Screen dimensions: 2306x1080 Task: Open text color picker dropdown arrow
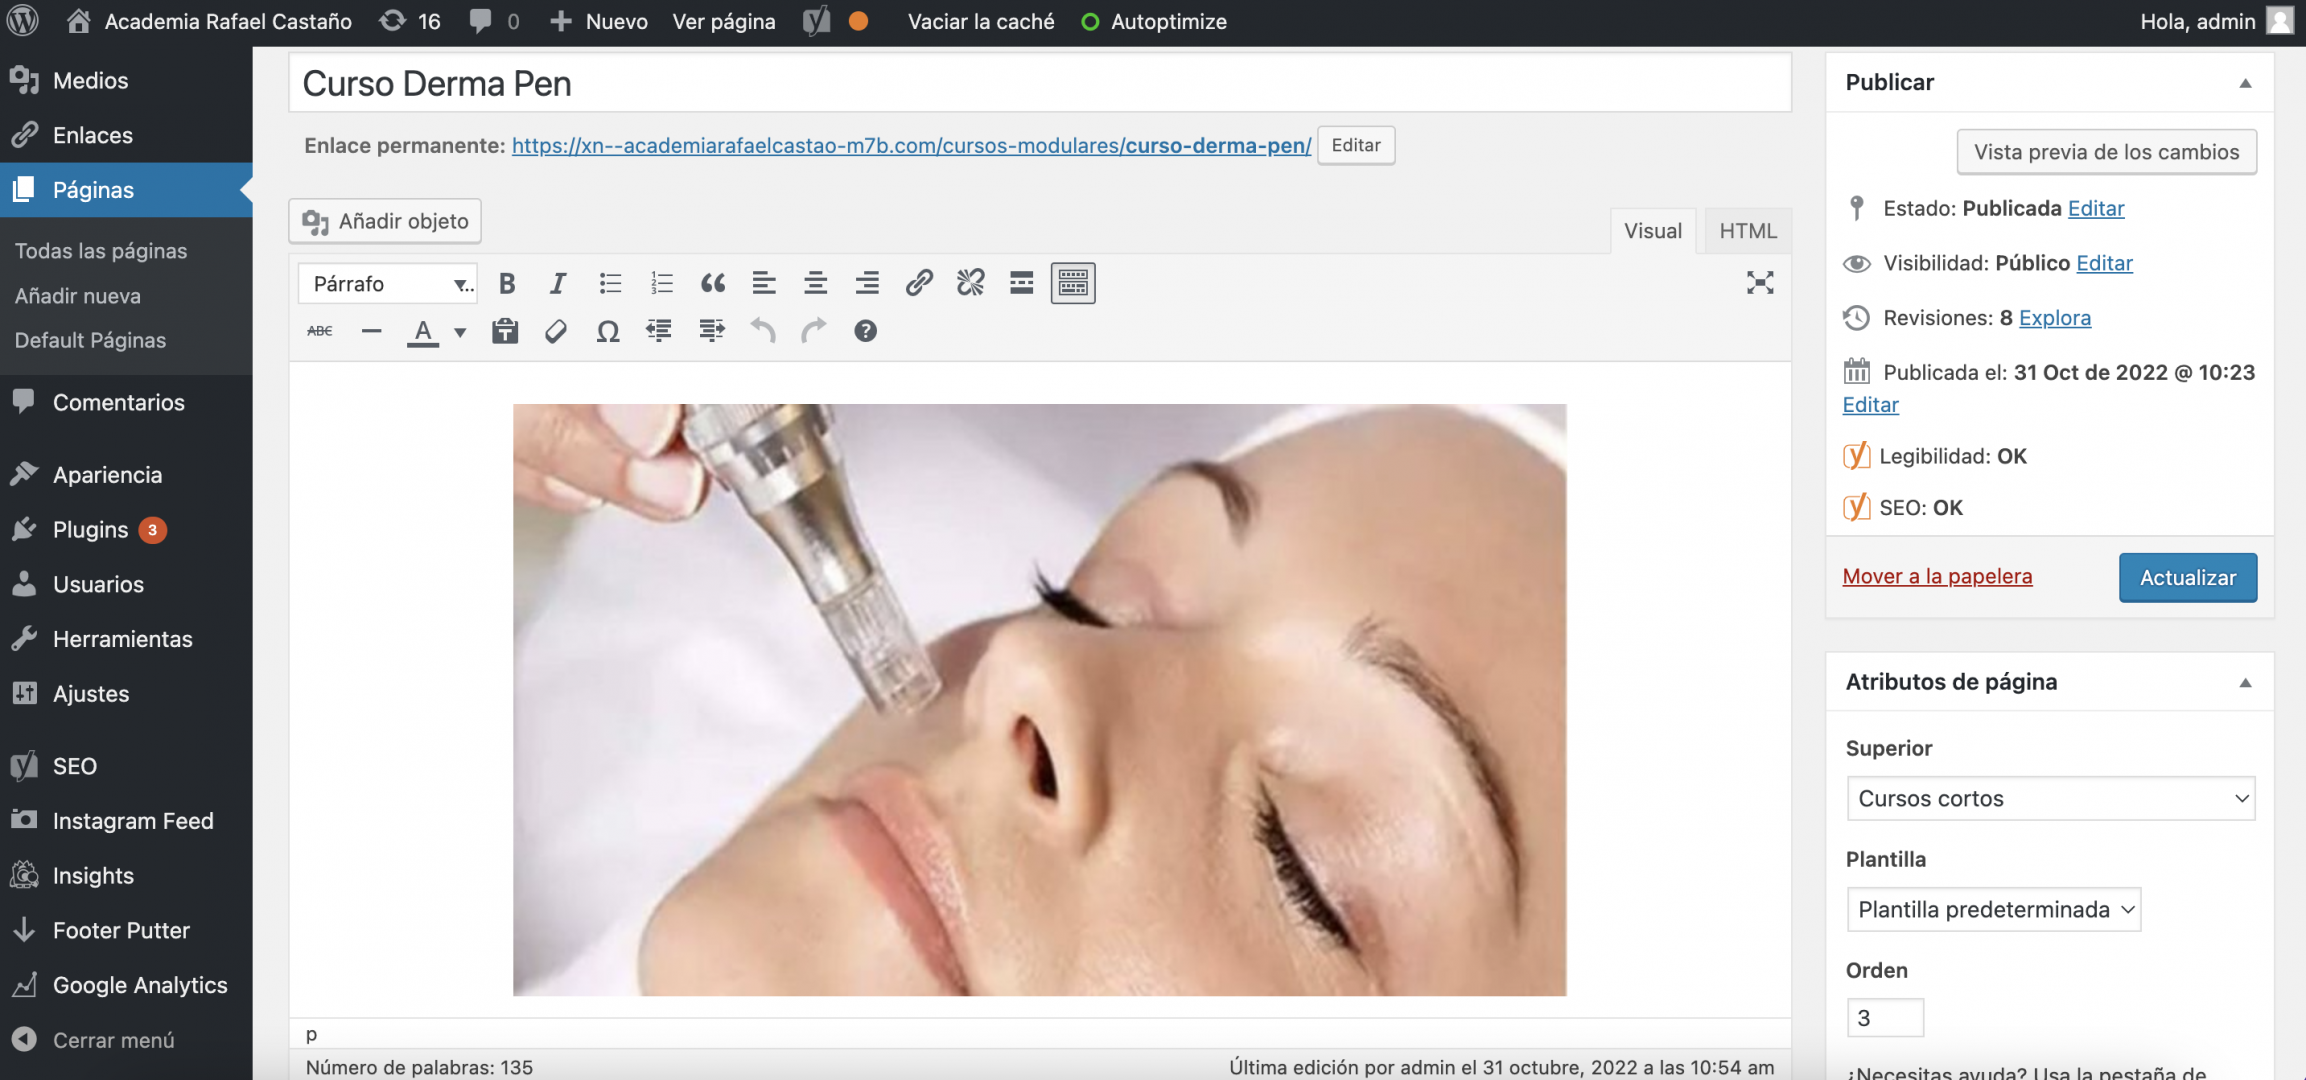(x=460, y=332)
